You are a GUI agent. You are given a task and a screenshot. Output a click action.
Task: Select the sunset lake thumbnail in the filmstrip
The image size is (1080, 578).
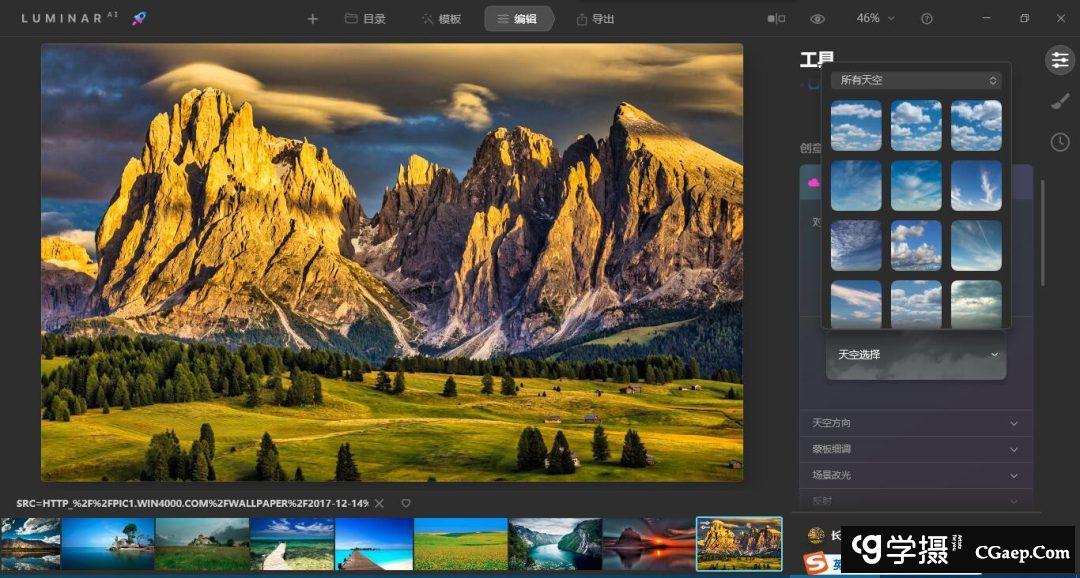pyautogui.click(x=647, y=543)
